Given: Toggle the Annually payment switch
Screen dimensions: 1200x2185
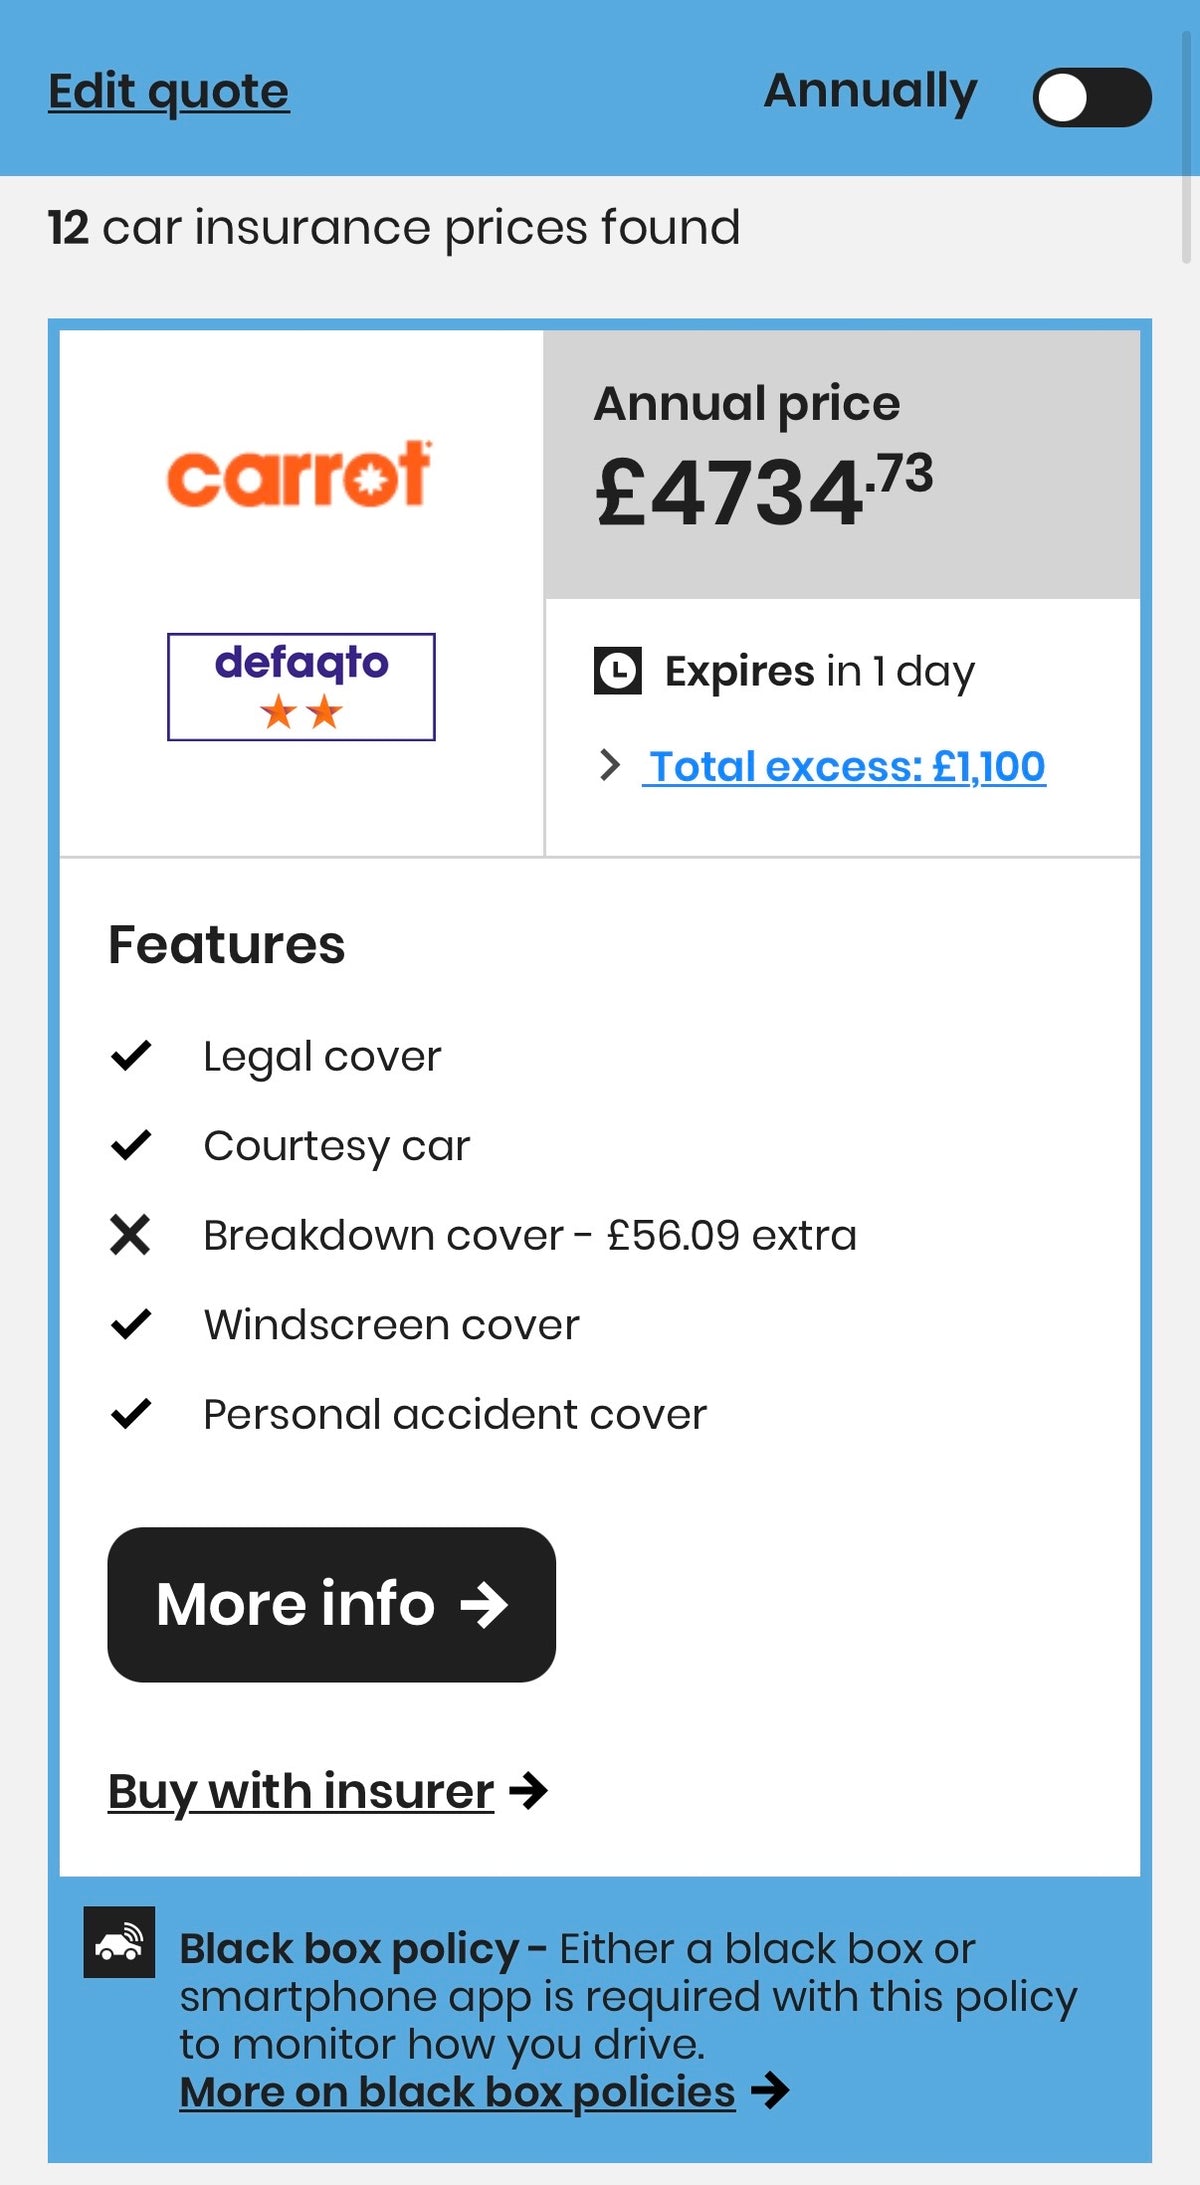Looking at the screenshot, I should 1091,97.
